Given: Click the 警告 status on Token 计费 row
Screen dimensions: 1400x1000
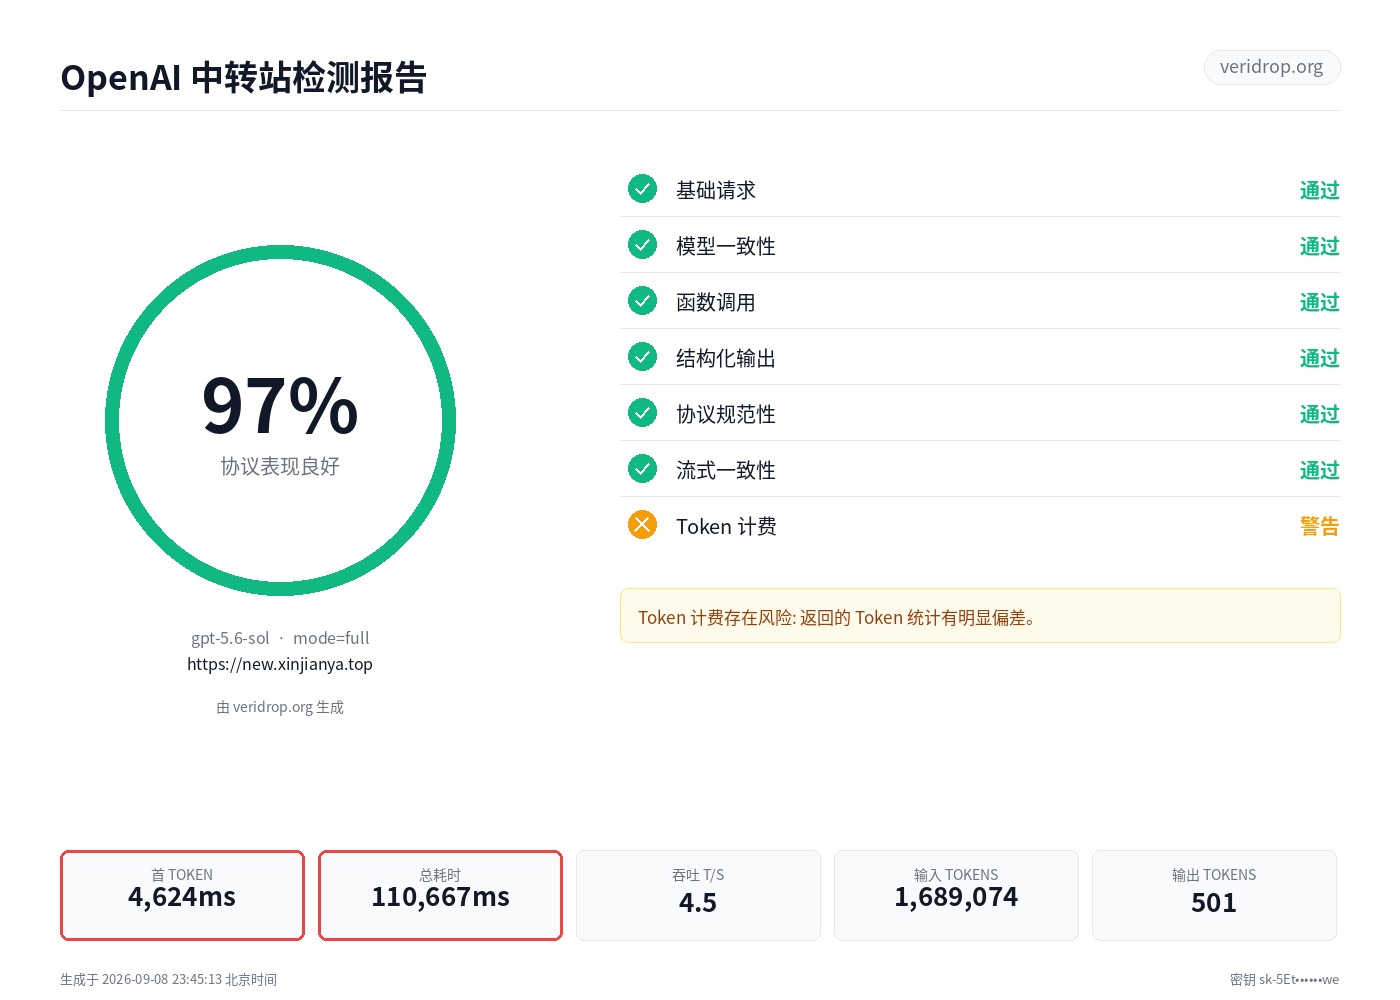Looking at the screenshot, I should [x=1319, y=526].
